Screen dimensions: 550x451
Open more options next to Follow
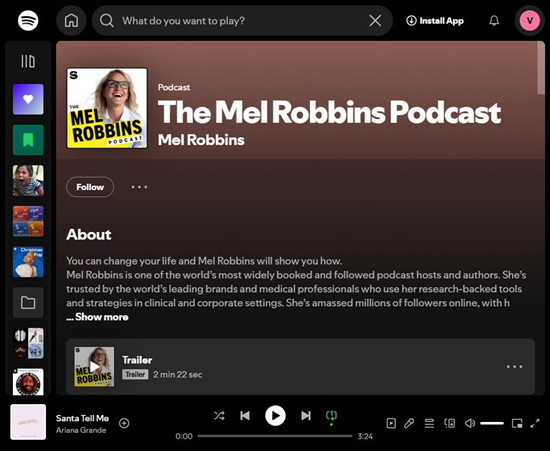coord(139,187)
